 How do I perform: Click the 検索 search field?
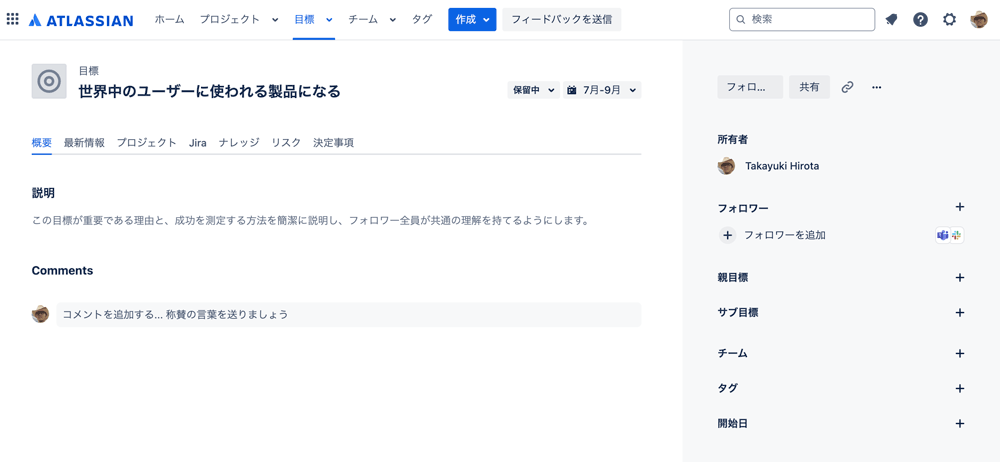(802, 19)
